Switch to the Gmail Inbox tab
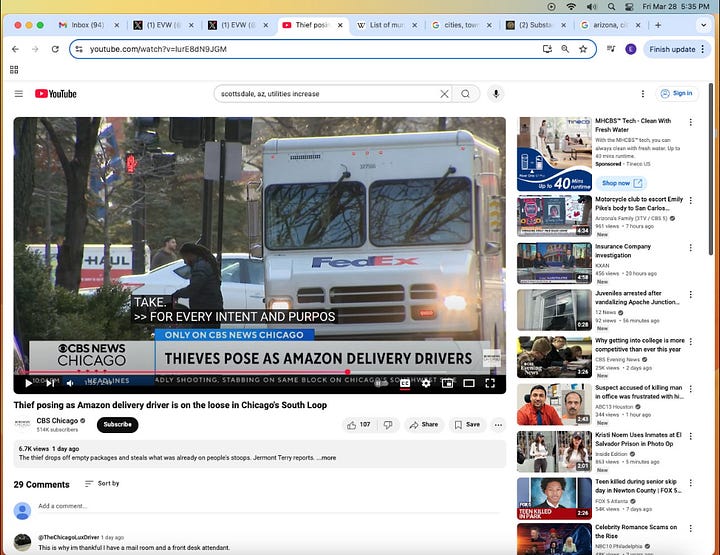This screenshot has width=720, height=555. pyautogui.click(x=87, y=25)
